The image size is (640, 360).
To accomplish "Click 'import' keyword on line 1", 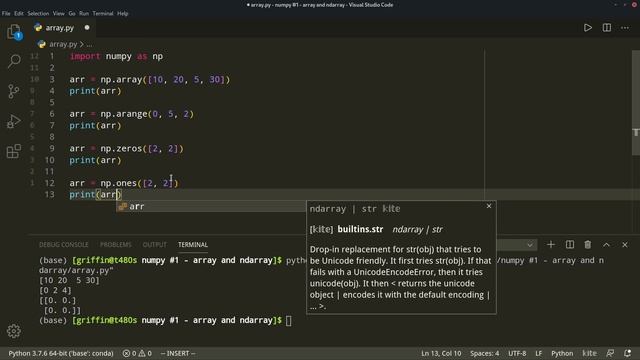I will pyautogui.click(x=85, y=56).
